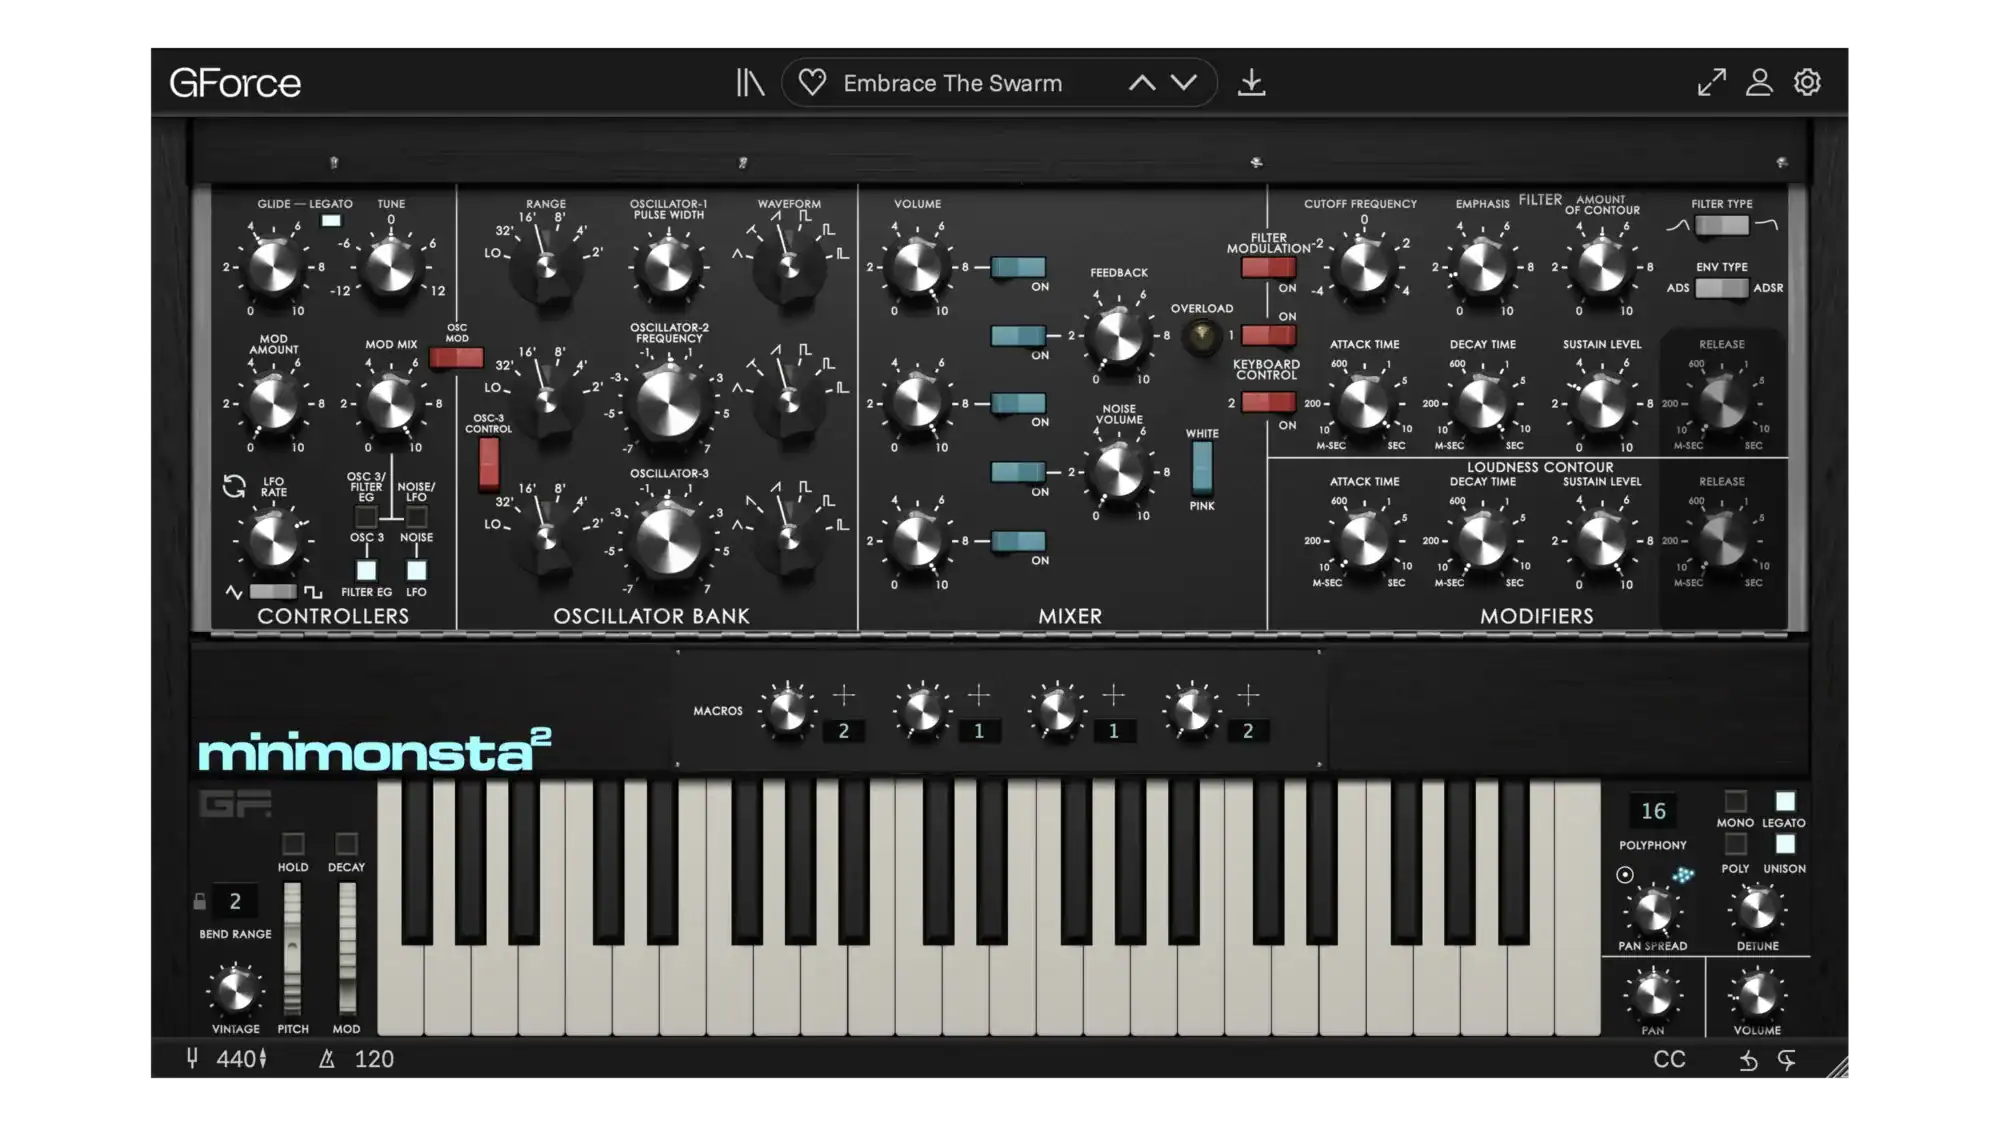Open the settings gear icon
2000x1126 pixels.
click(1807, 82)
